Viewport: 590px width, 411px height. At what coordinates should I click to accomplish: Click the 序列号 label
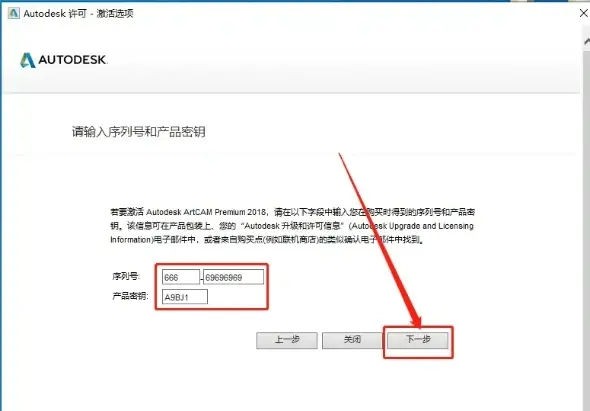point(126,276)
